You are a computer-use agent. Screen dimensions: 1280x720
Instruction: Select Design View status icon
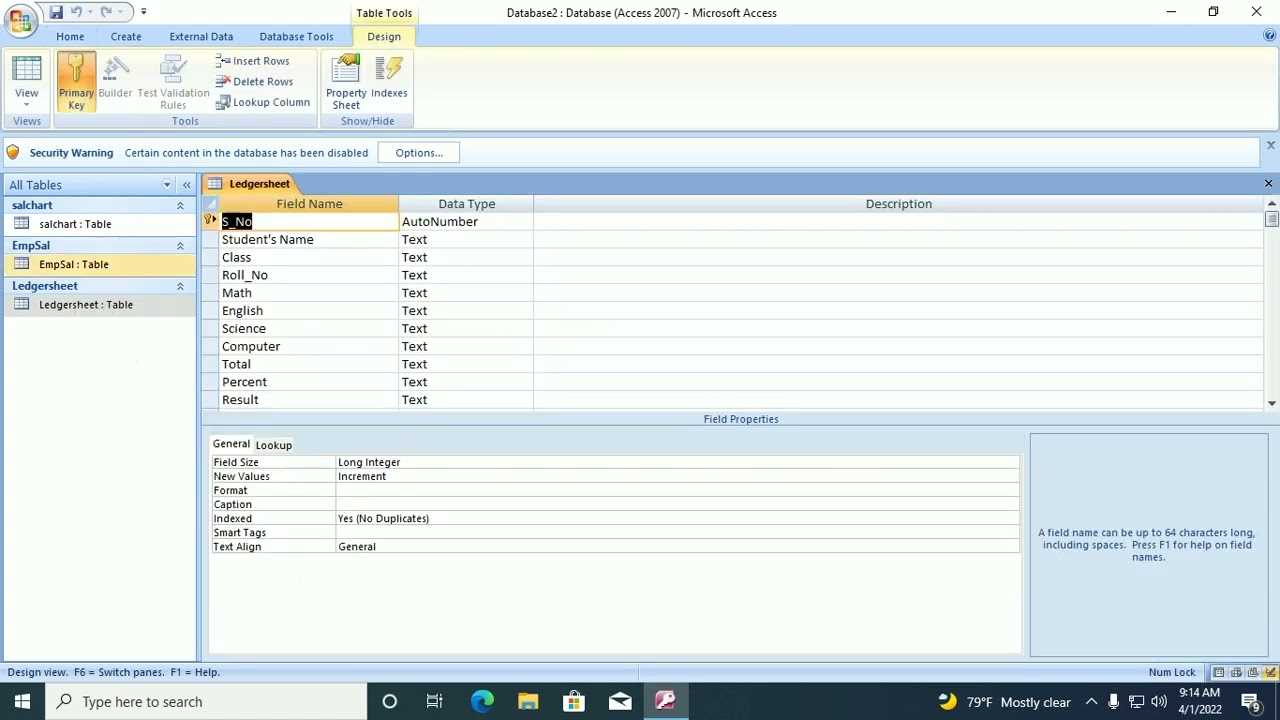(1270, 672)
